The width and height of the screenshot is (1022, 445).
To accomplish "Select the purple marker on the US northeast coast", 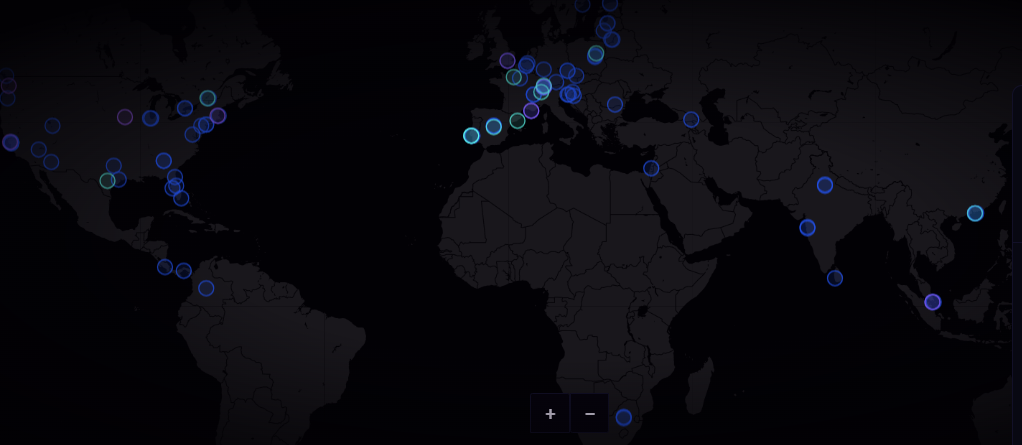I will click(x=218, y=116).
